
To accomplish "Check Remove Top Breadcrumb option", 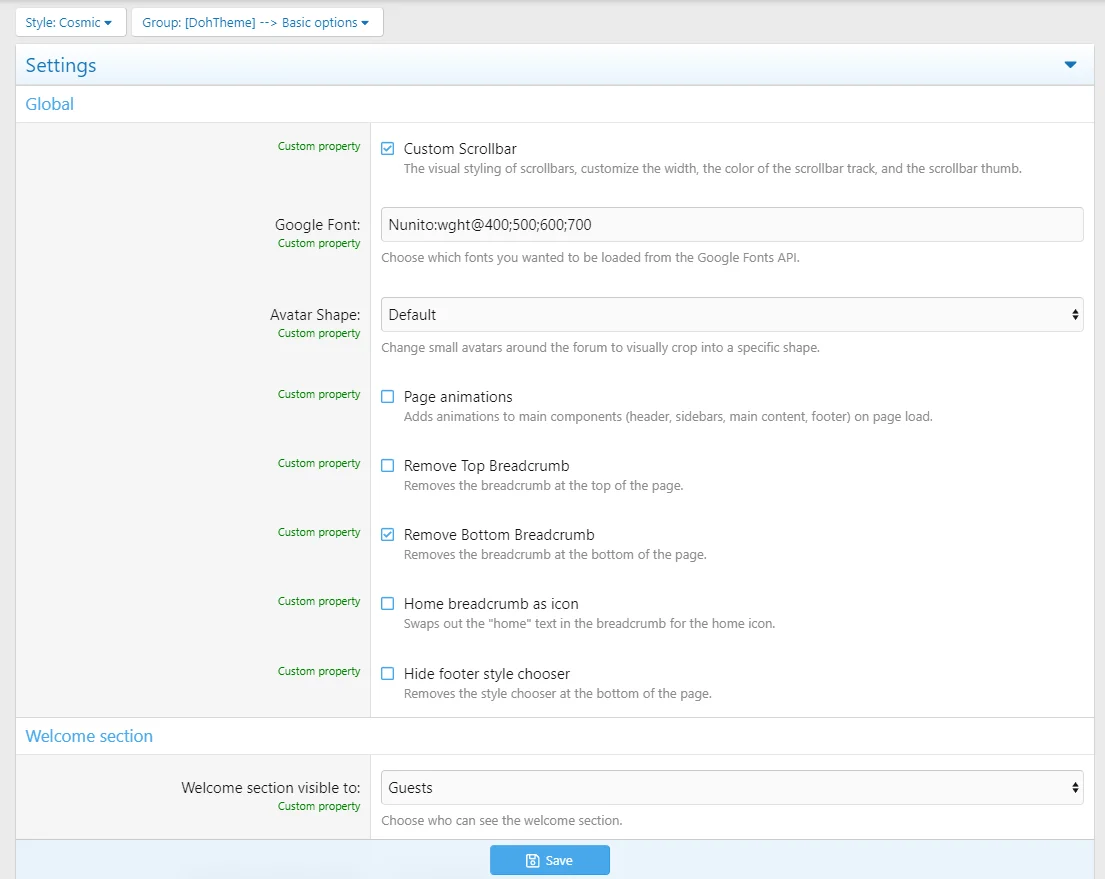I will pos(388,466).
